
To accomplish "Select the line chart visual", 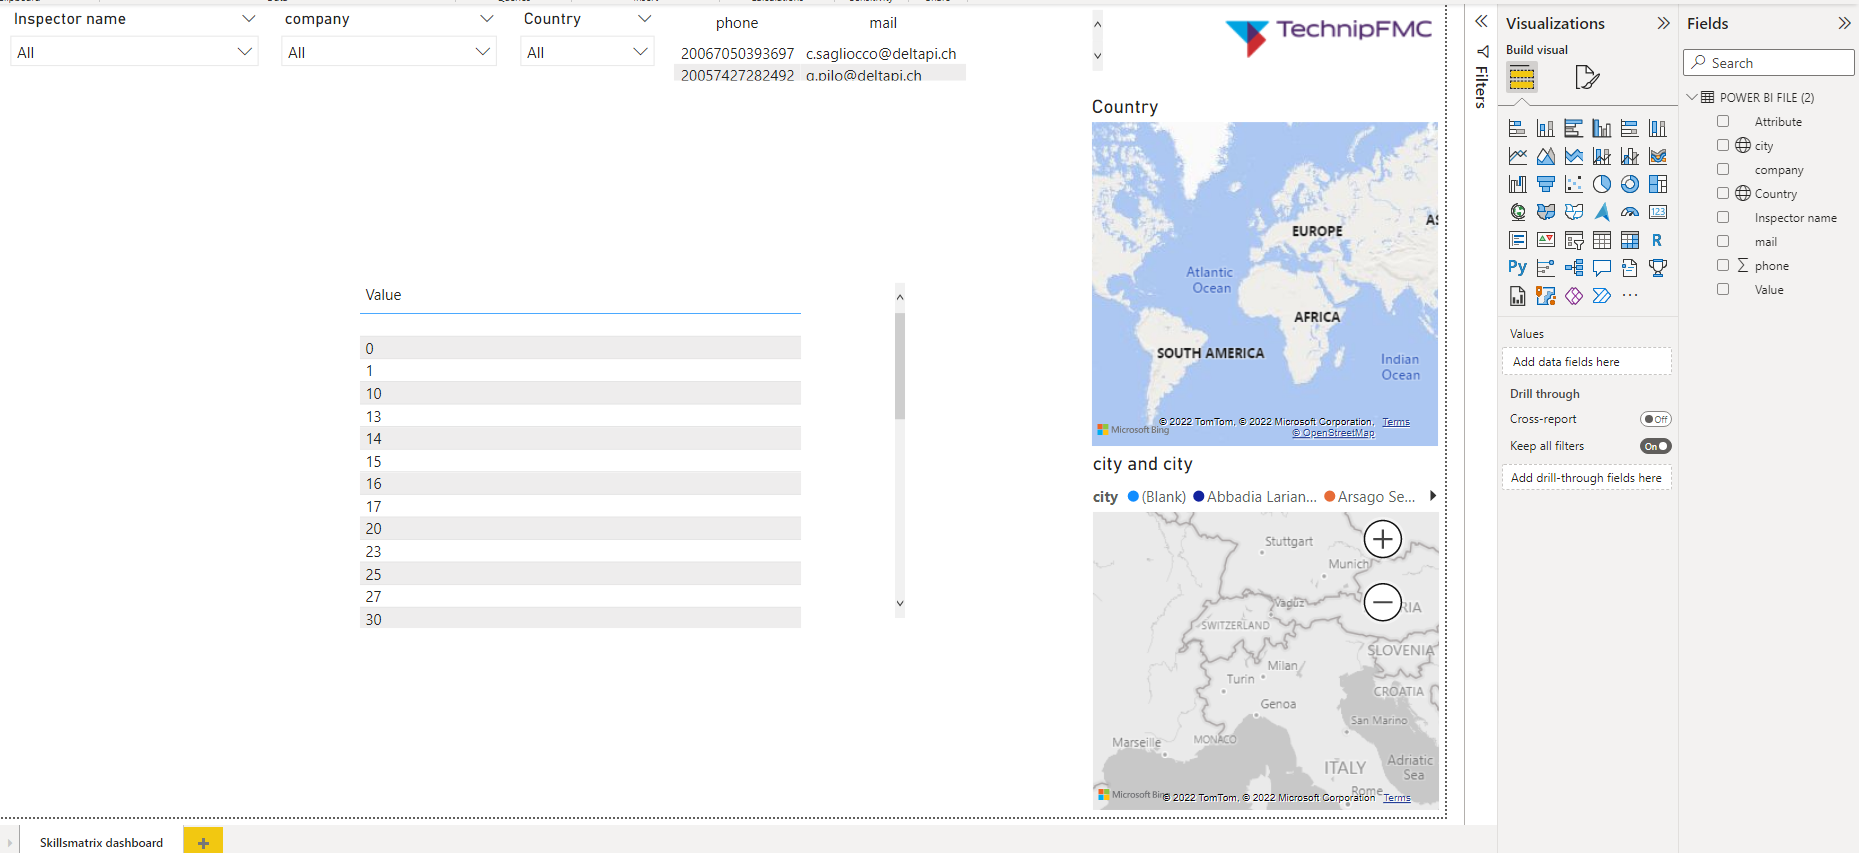I will tap(1517, 156).
